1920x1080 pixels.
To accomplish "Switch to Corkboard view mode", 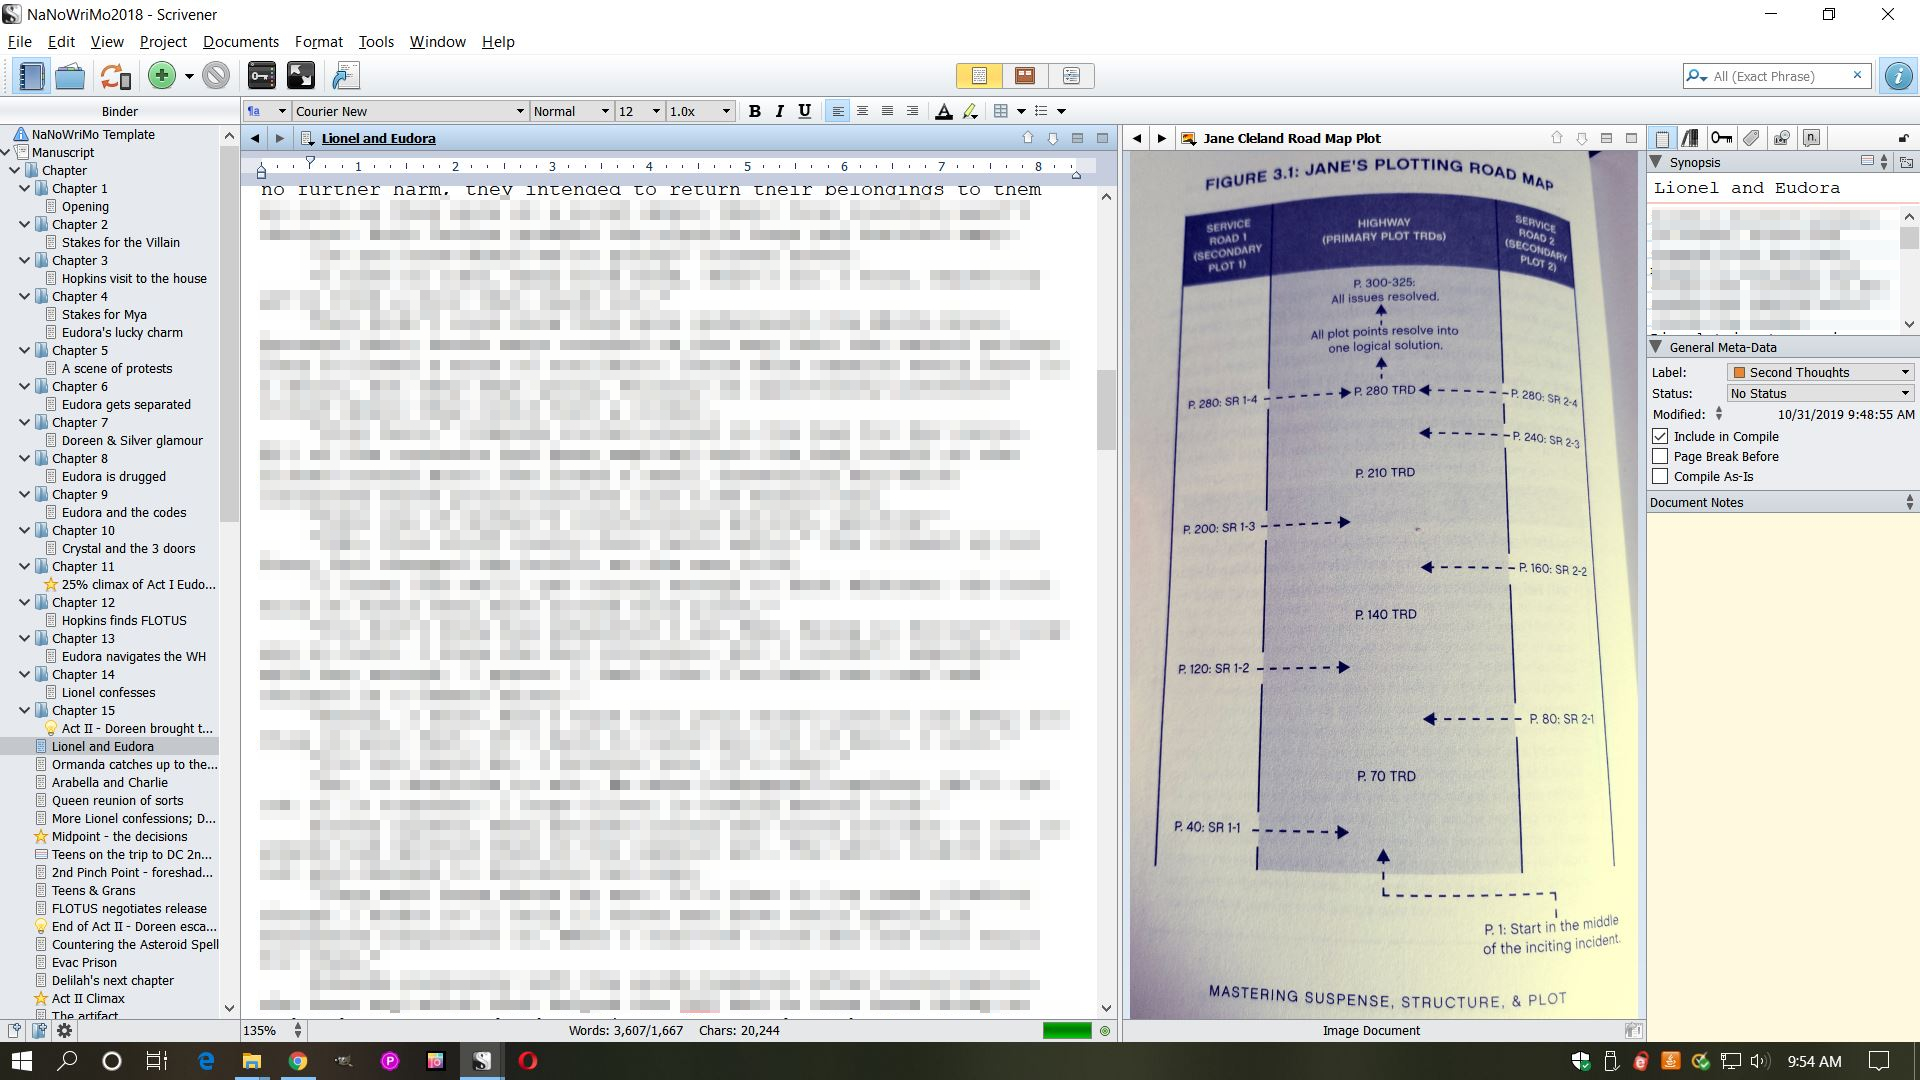I will (1025, 76).
